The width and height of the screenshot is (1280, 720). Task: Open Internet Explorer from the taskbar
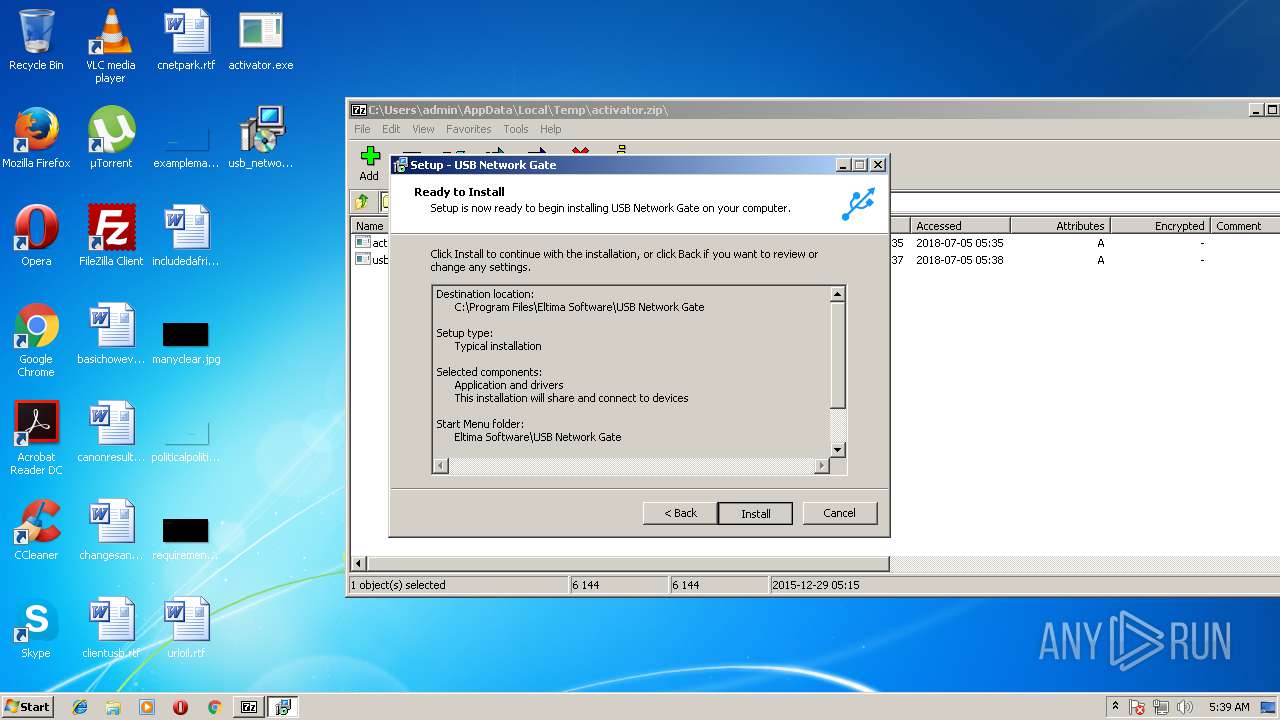click(80, 707)
